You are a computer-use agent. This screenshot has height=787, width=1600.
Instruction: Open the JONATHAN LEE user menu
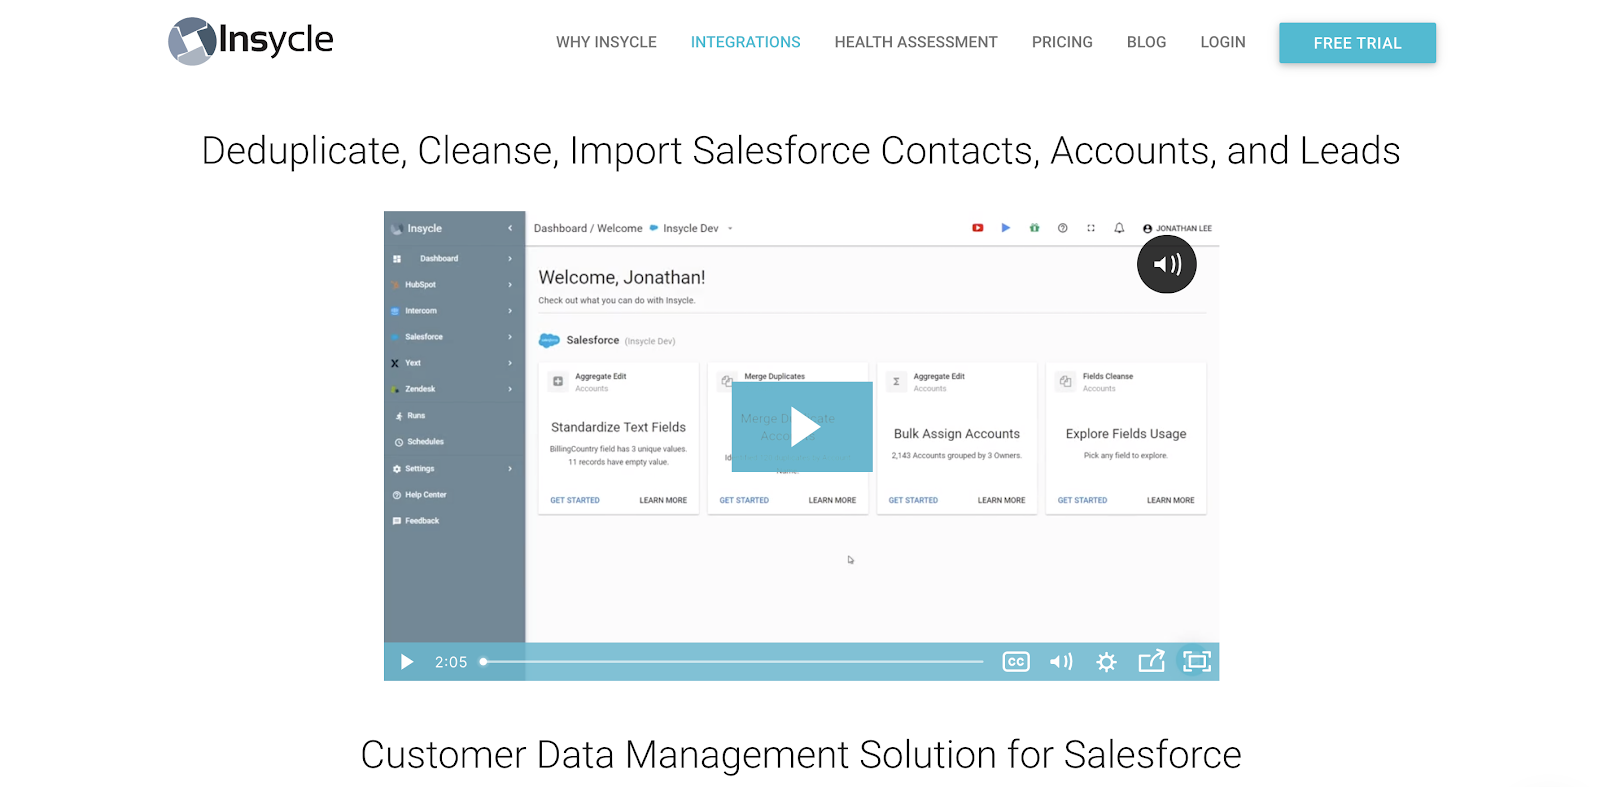[x=1177, y=228]
